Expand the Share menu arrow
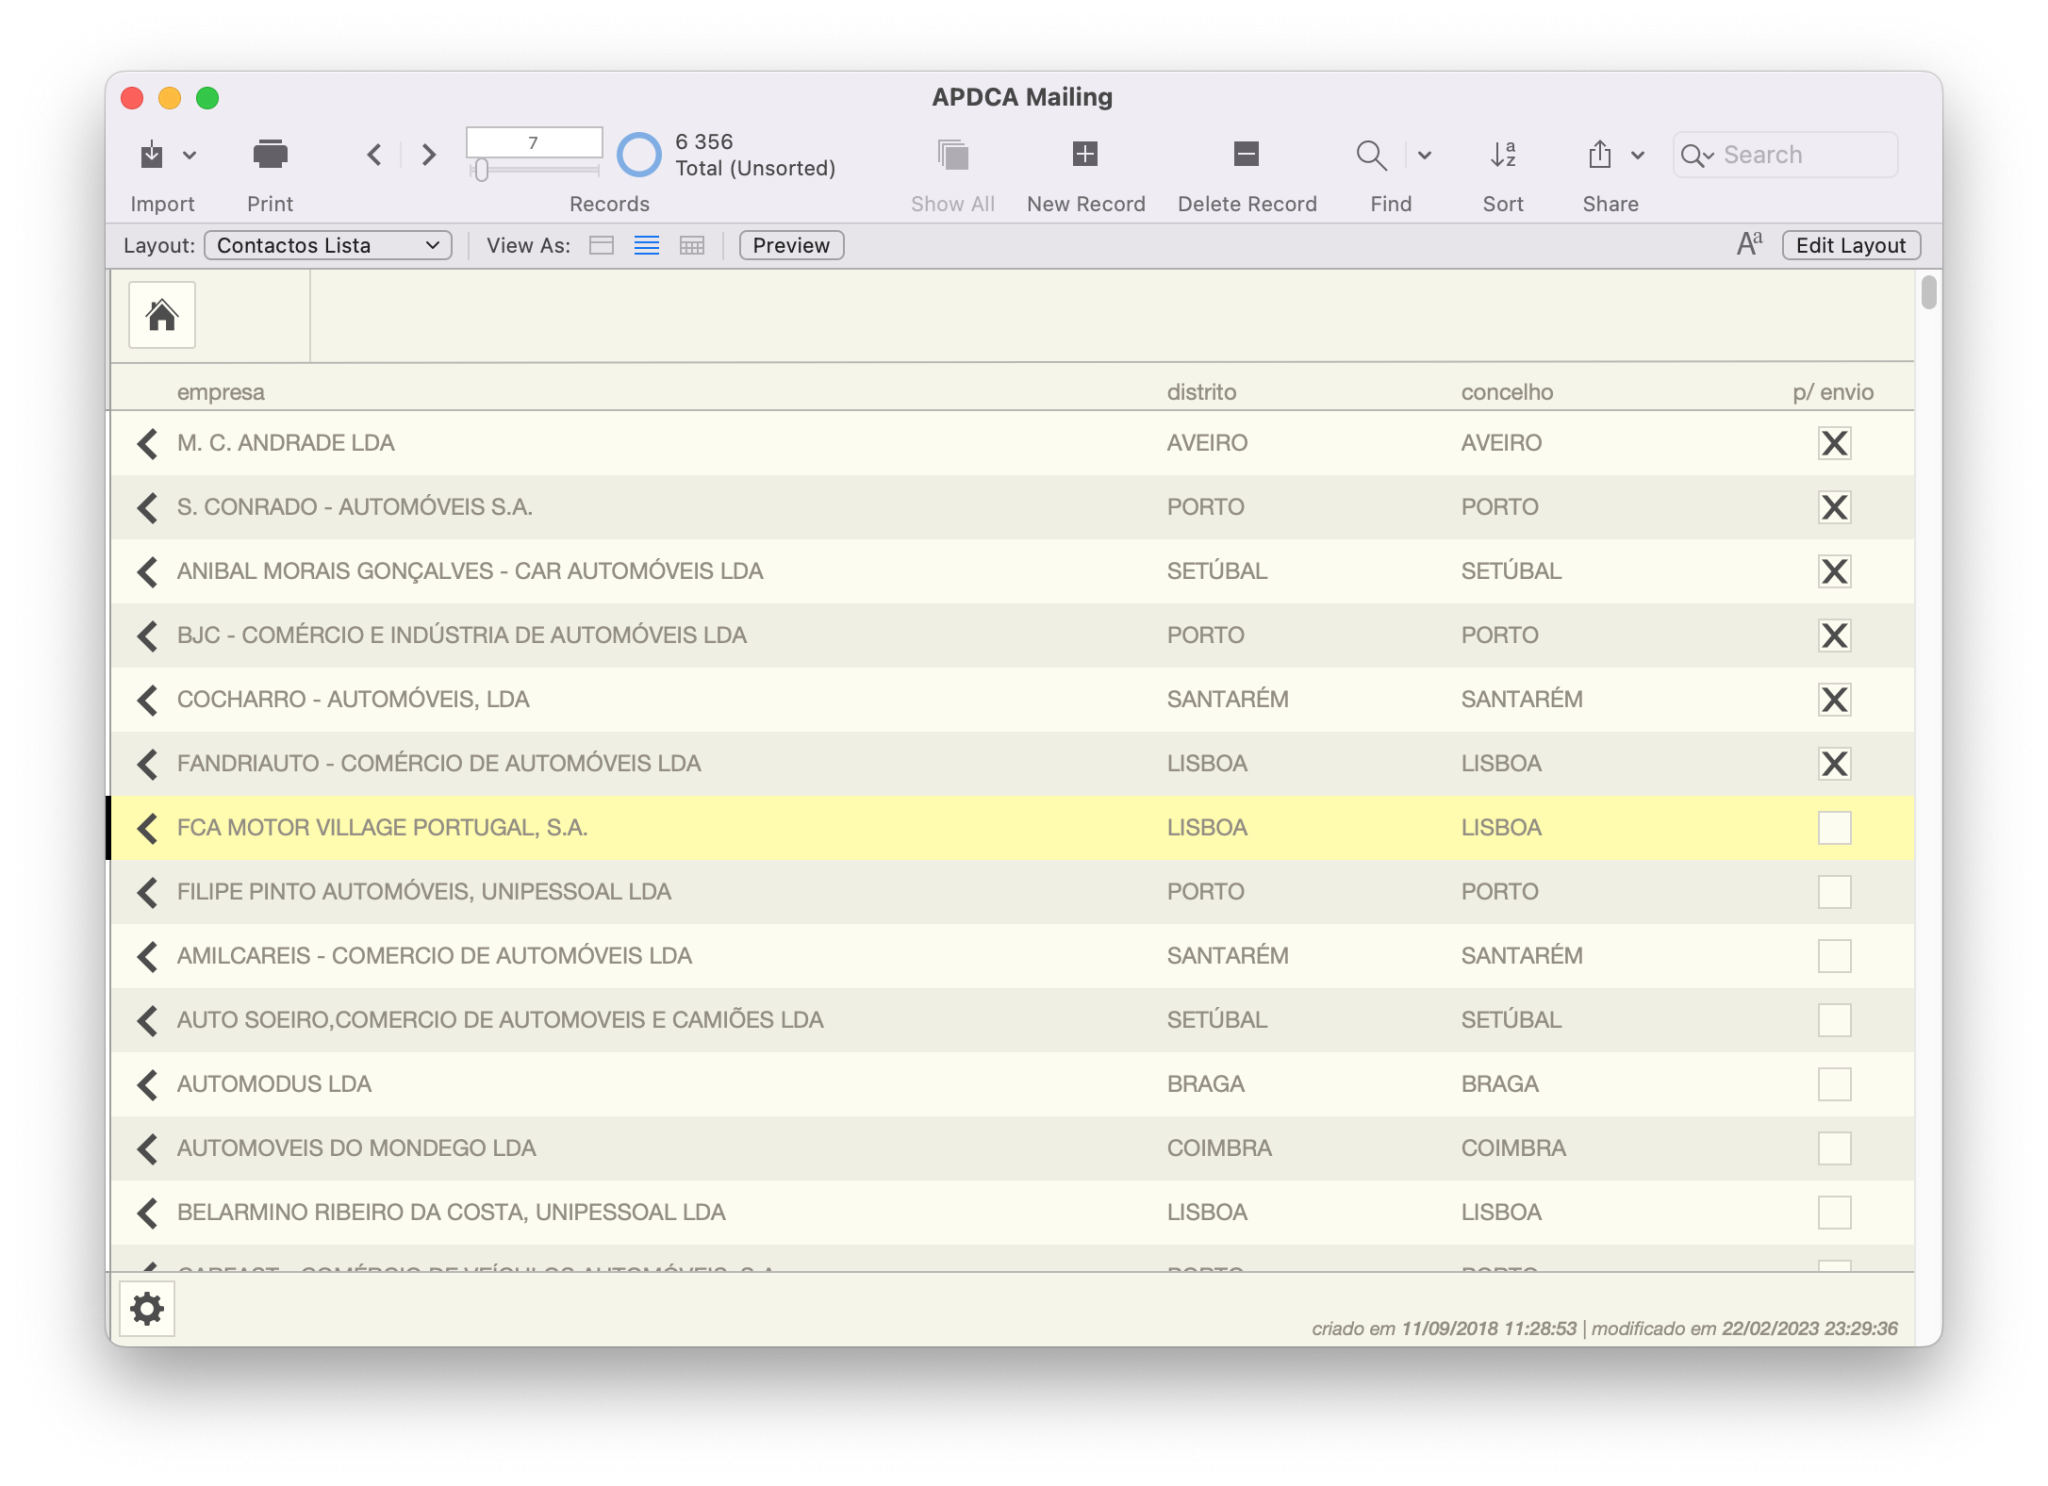This screenshot has height=1486, width=2048. (1637, 155)
